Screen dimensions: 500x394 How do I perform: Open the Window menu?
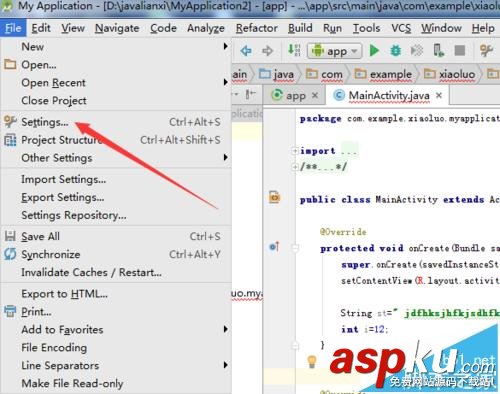(x=441, y=28)
